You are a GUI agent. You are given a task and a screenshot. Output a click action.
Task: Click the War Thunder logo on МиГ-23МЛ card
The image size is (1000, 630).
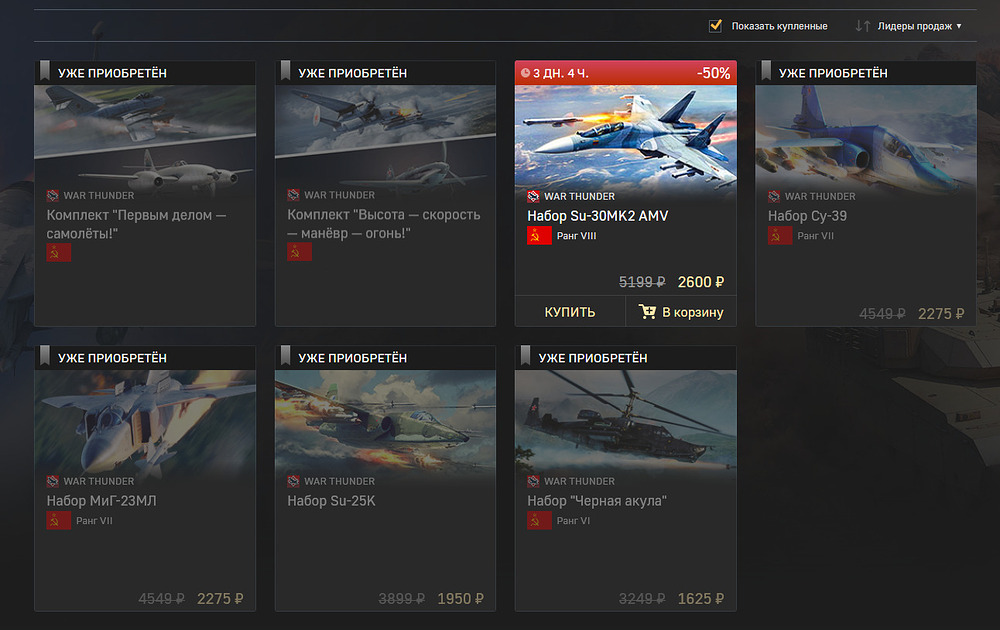point(53,481)
